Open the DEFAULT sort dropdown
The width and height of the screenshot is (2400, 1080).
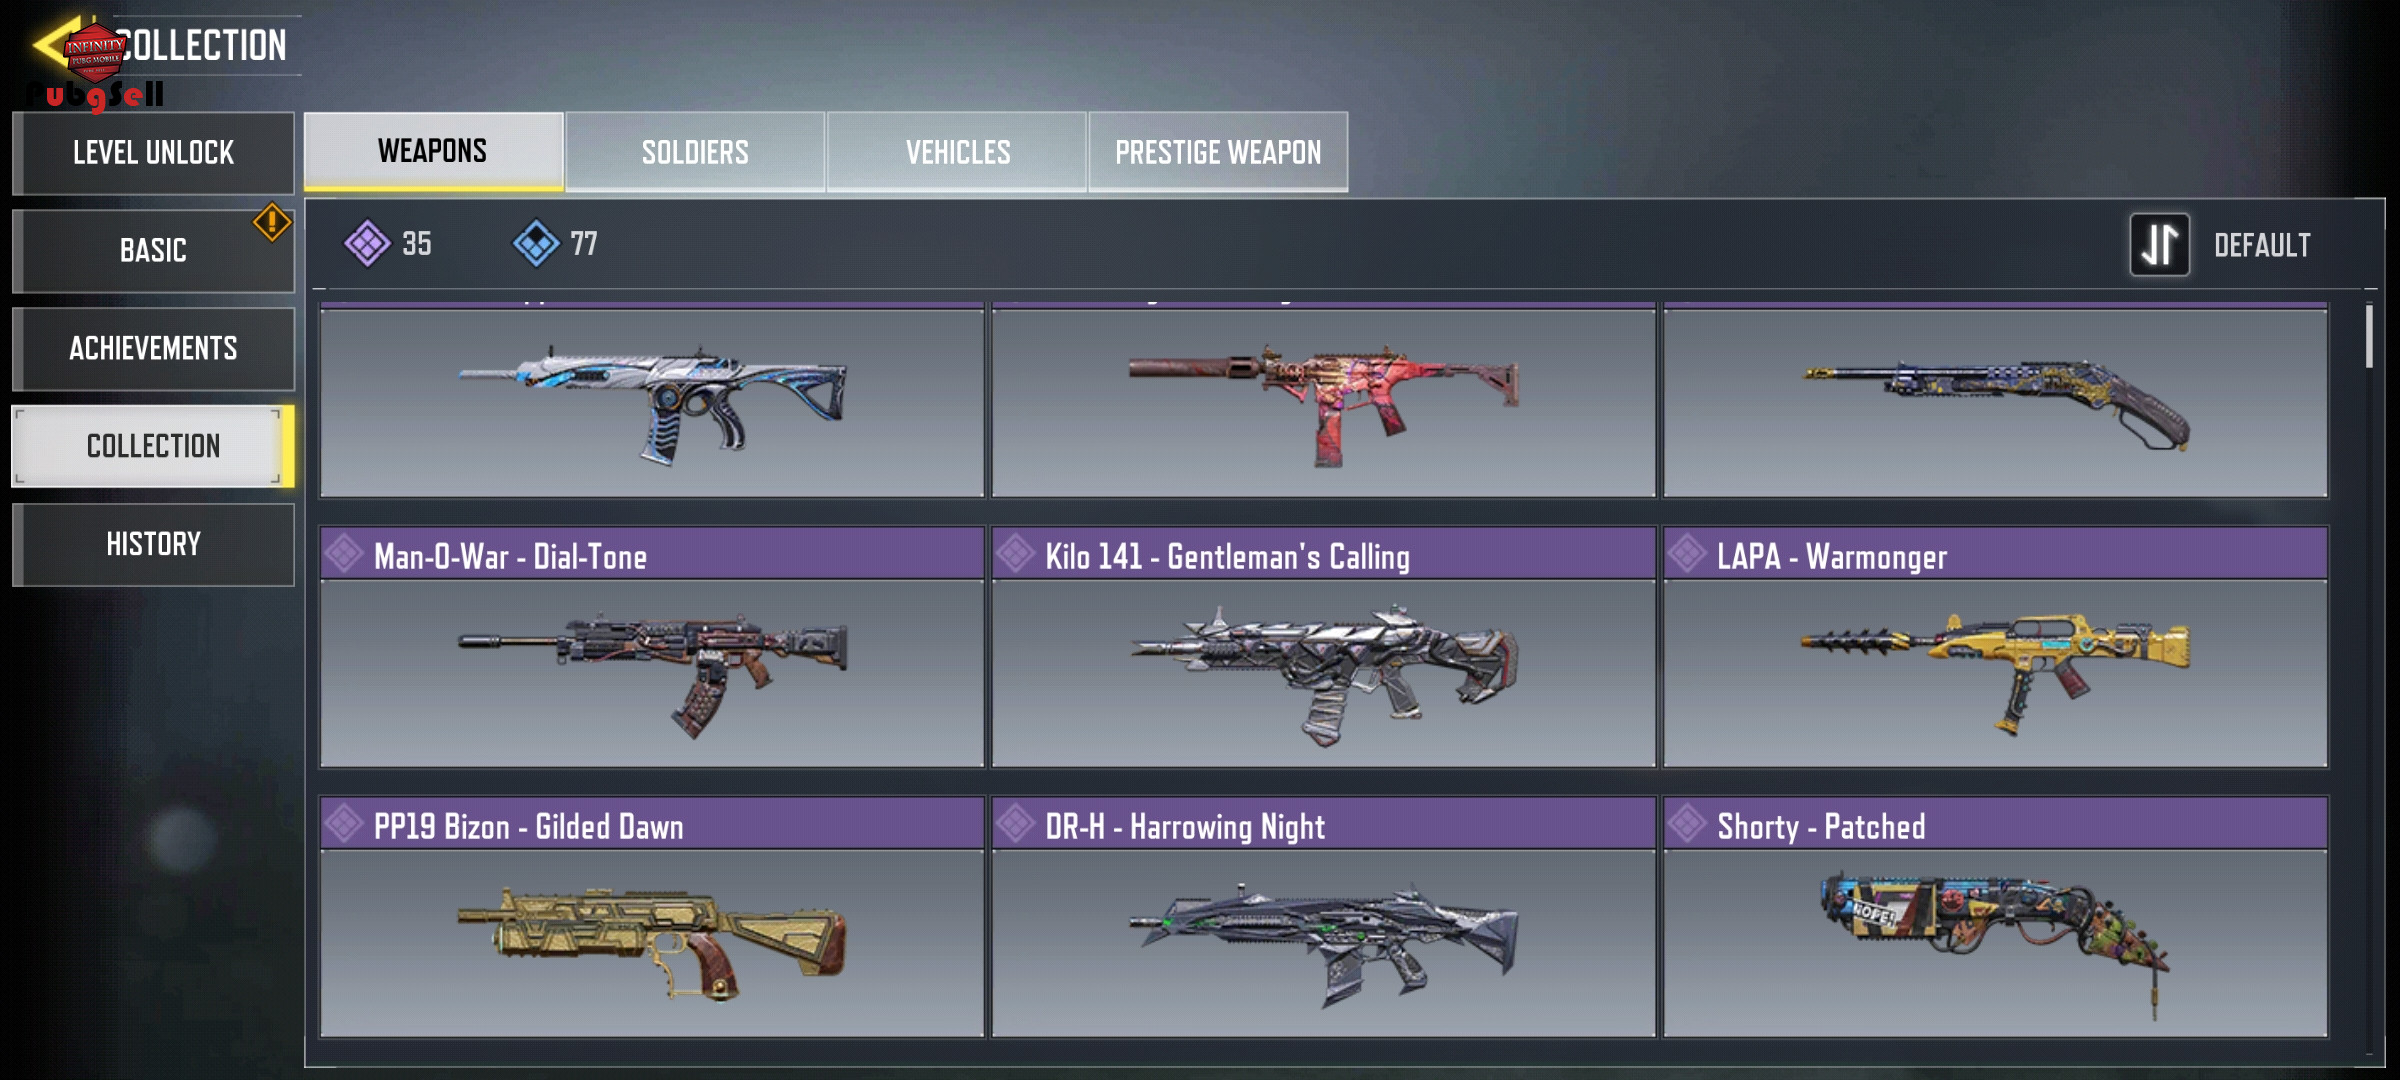click(2262, 245)
